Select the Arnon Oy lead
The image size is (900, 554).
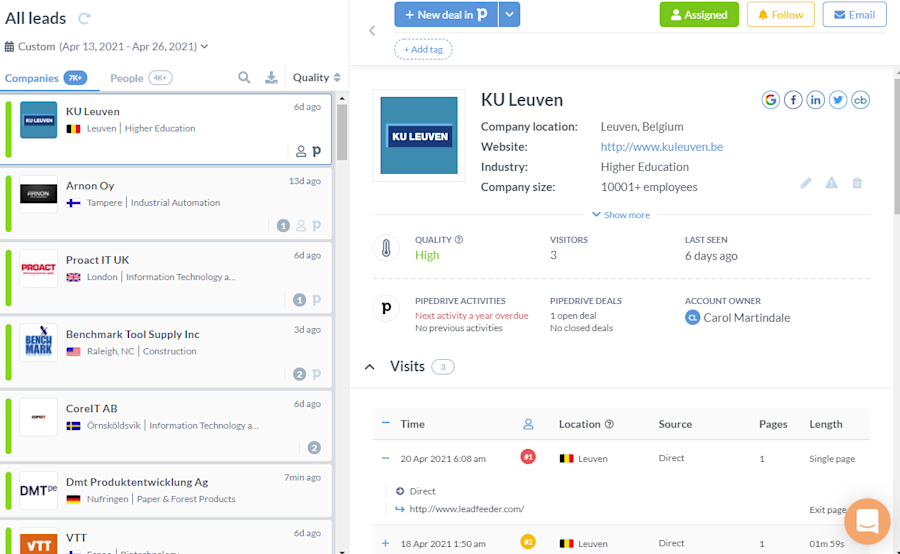[166, 203]
